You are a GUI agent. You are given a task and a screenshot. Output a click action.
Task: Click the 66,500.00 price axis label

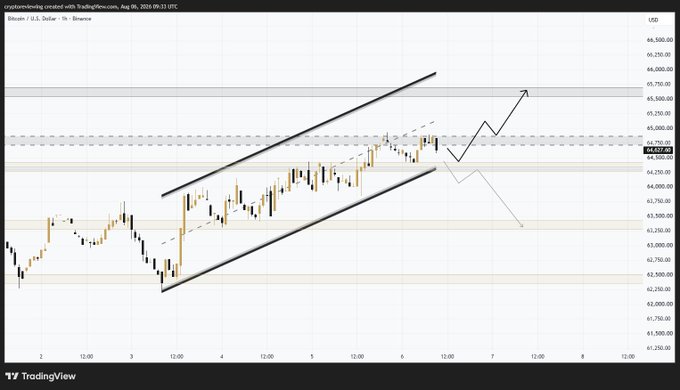[660, 40]
